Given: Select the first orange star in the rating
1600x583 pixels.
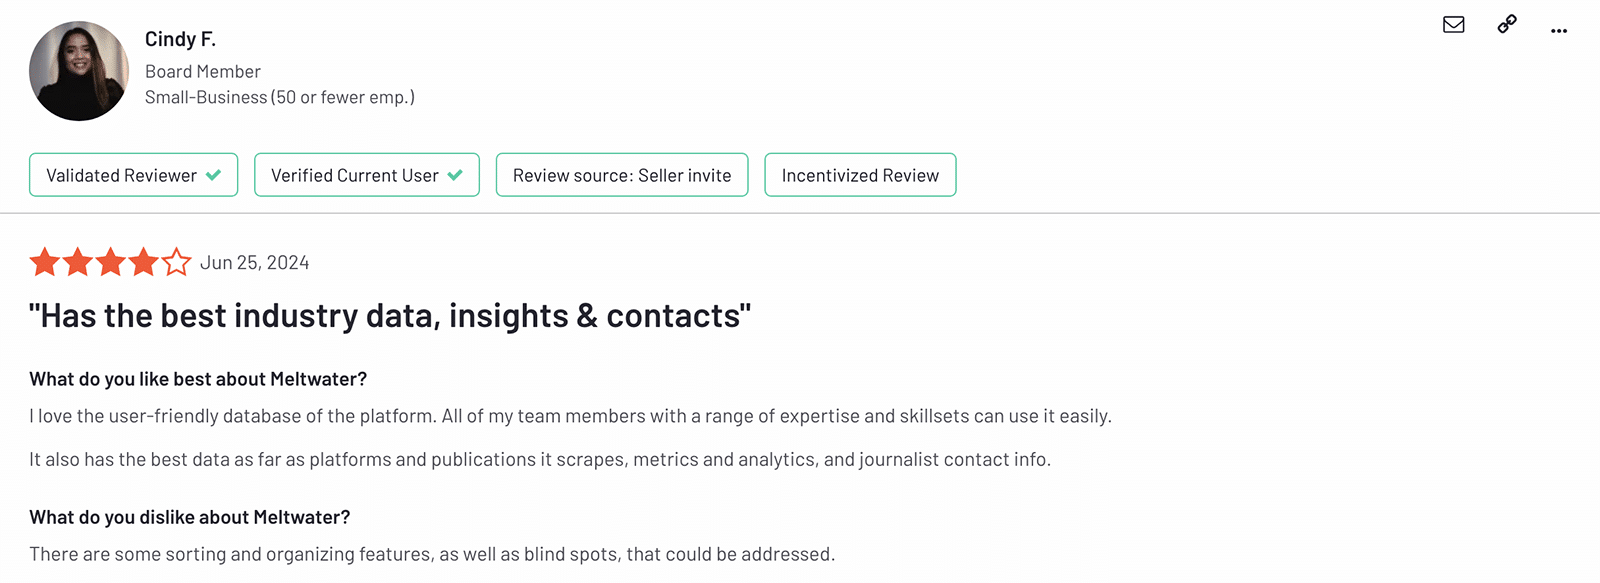Looking at the screenshot, I should tap(44, 262).
